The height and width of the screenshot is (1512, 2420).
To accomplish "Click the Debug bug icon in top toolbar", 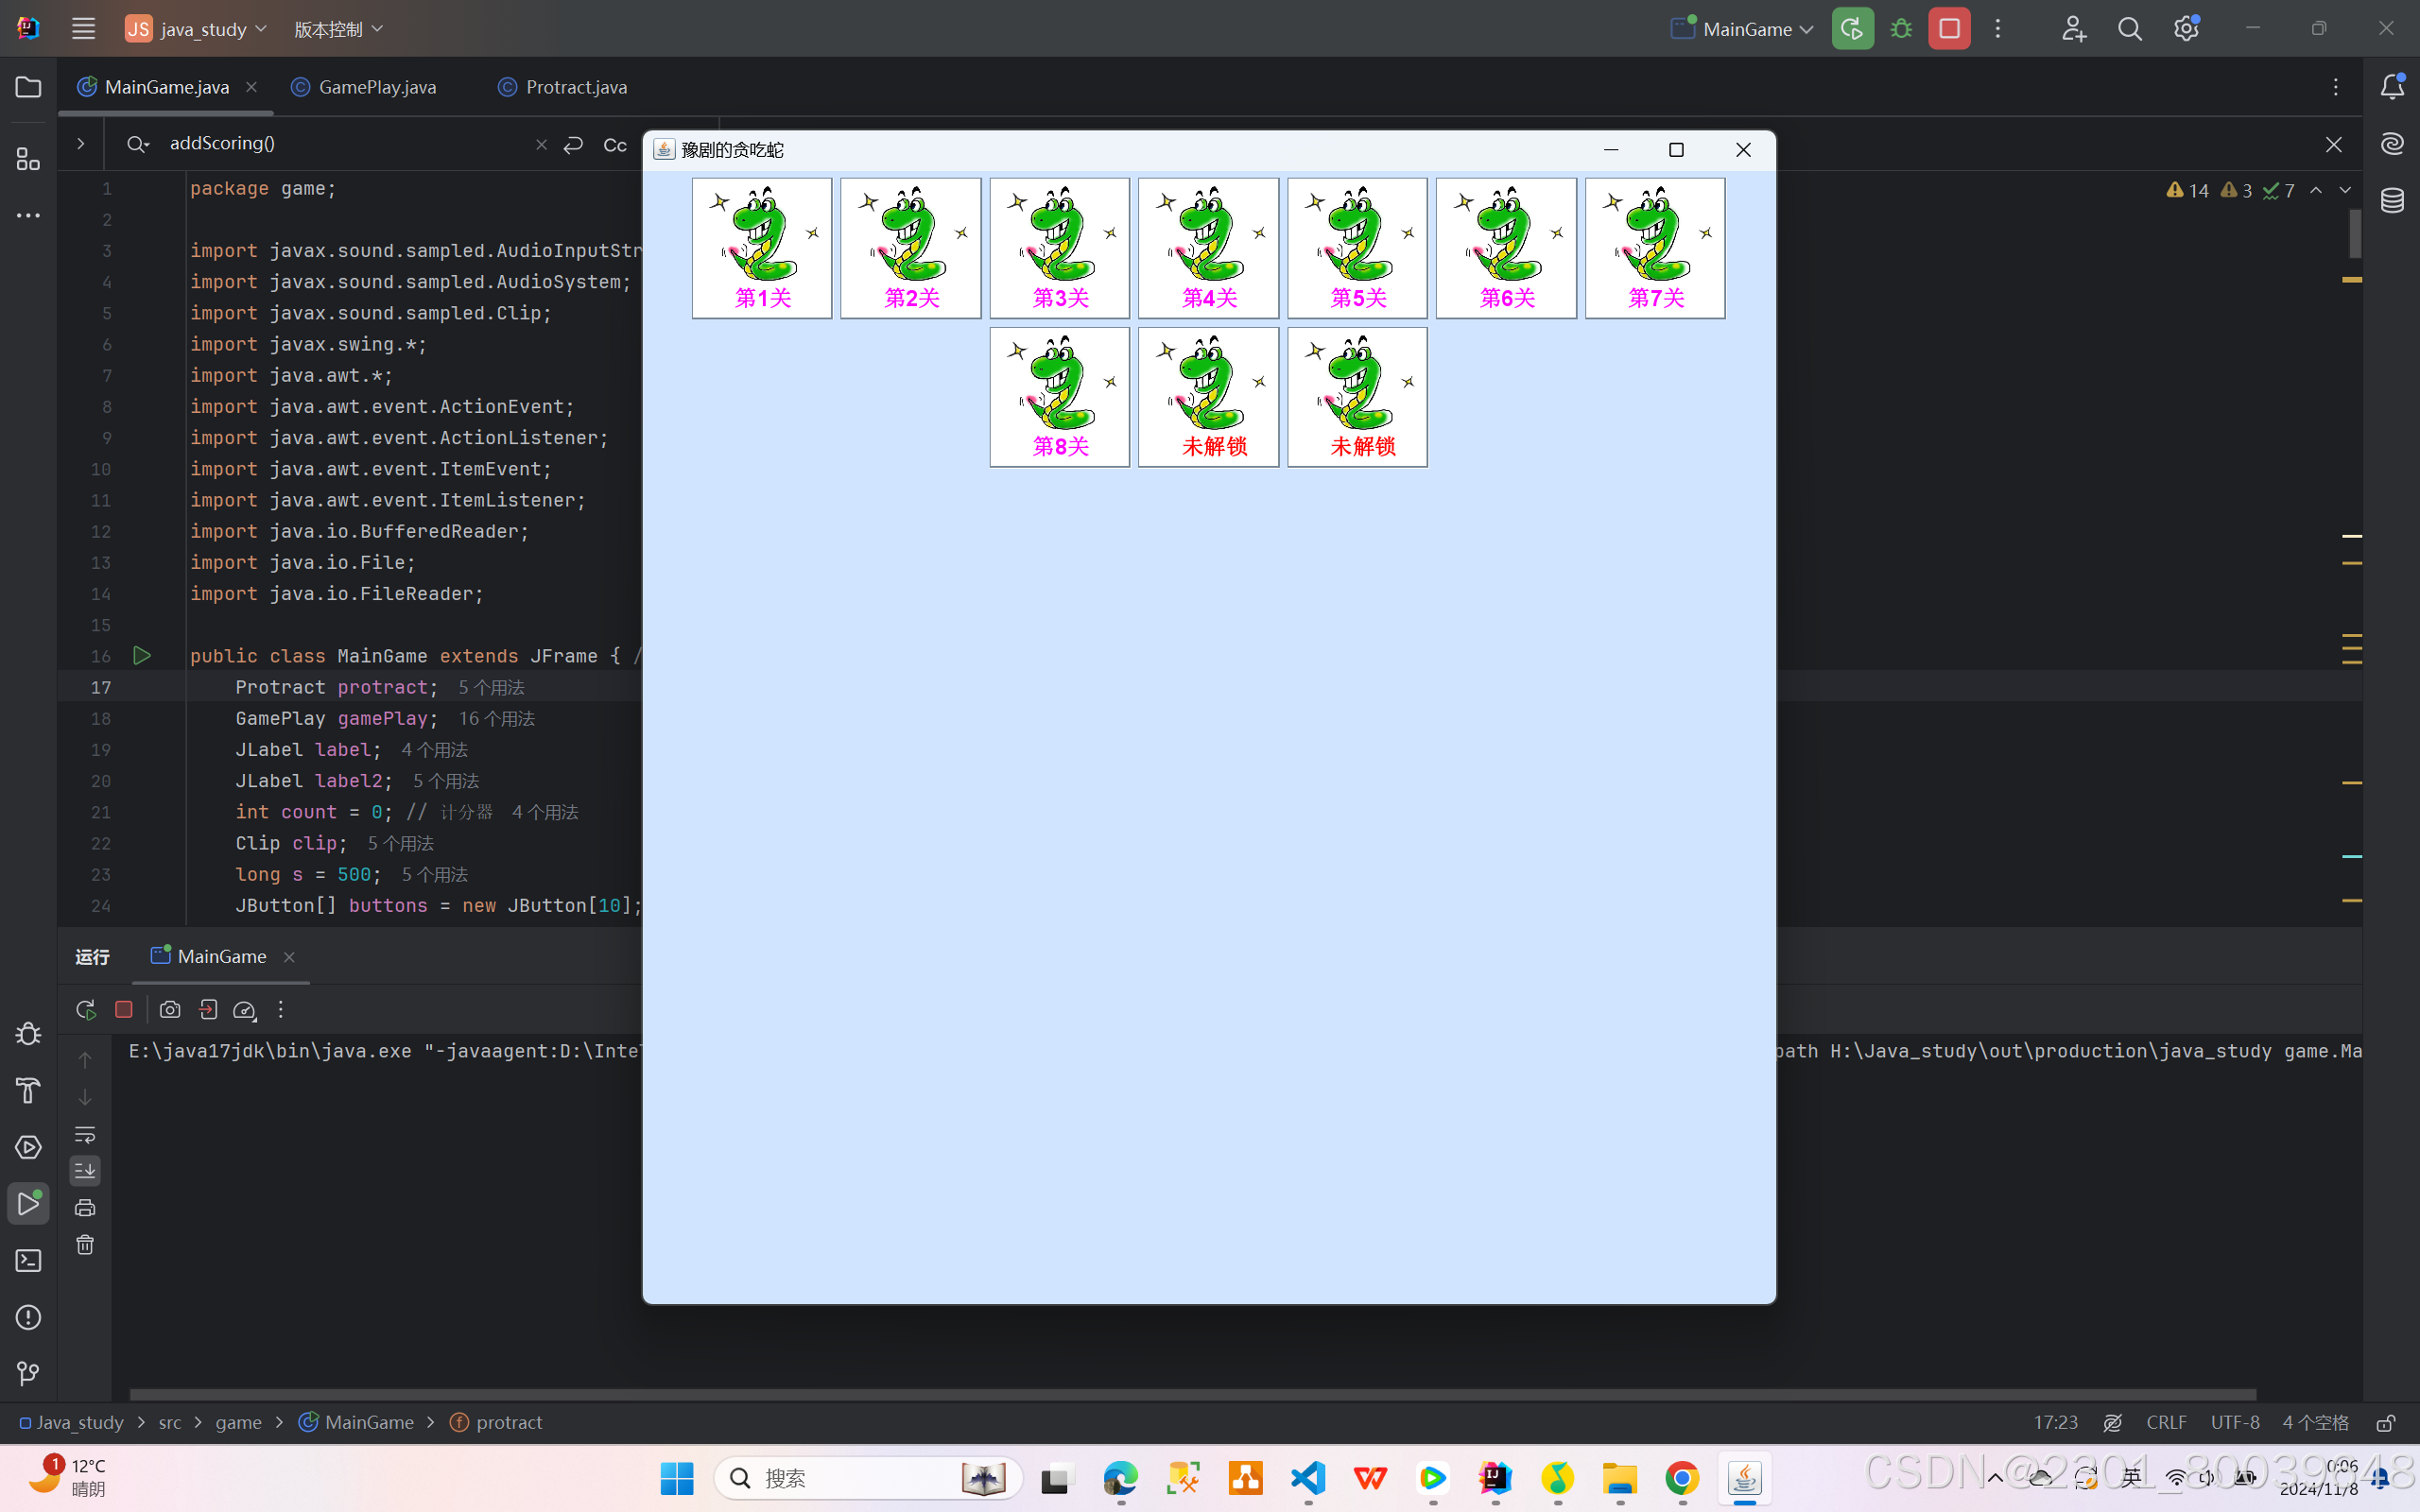I will pos(1901,29).
